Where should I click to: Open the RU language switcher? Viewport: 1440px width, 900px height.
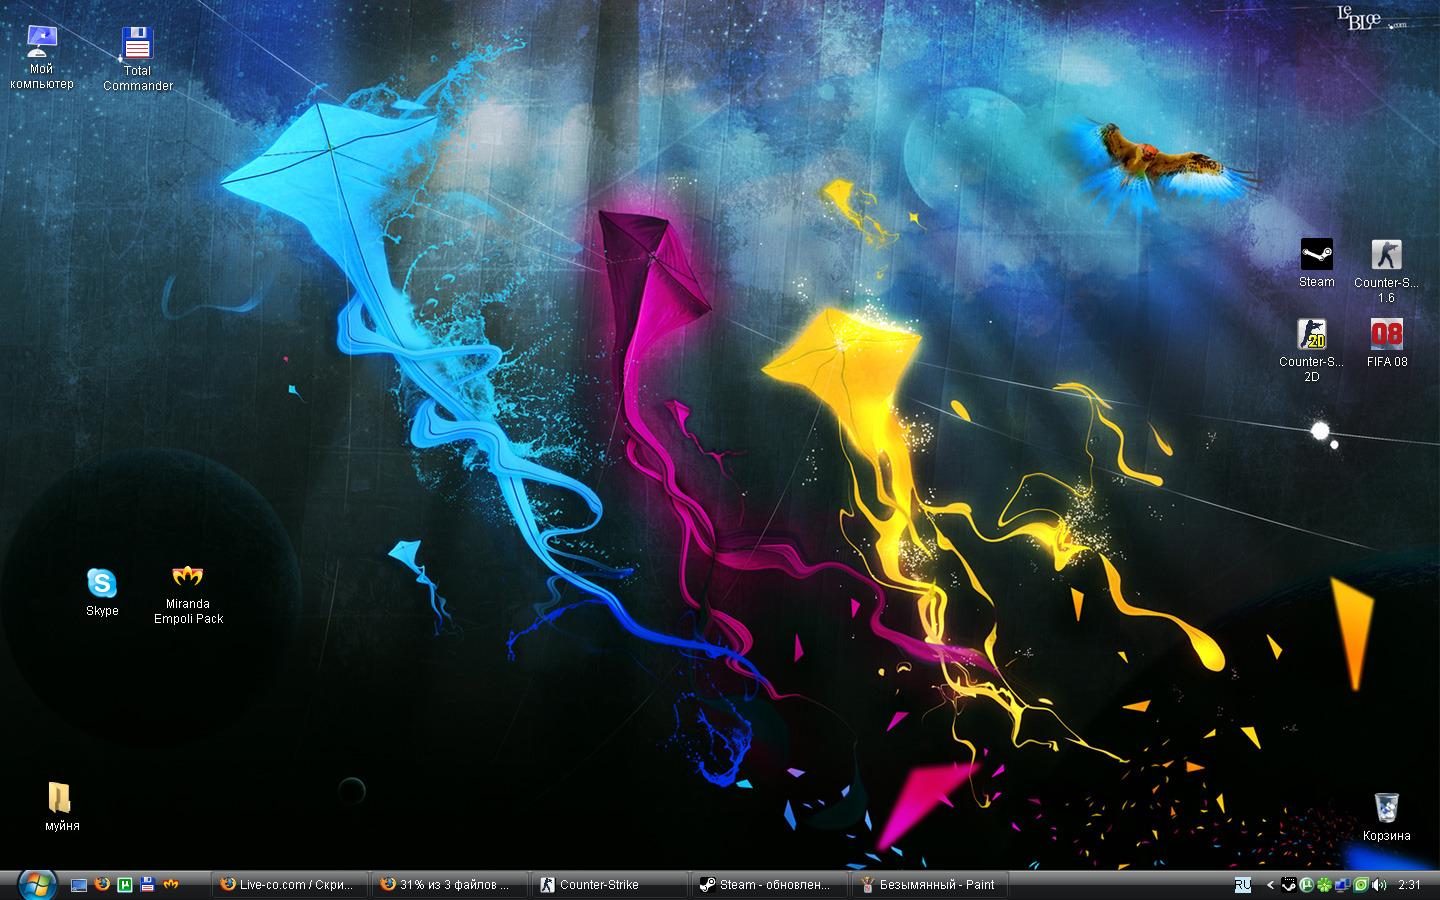(x=1243, y=885)
